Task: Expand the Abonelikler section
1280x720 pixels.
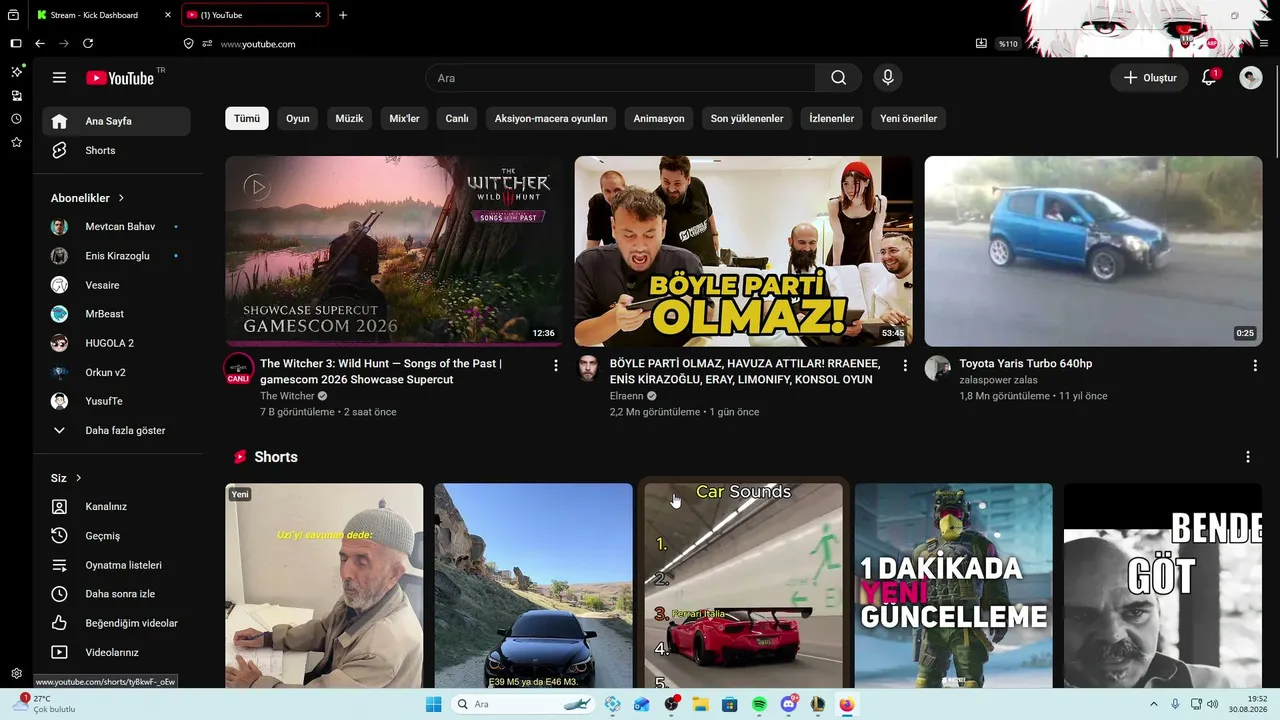Action: [88, 198]
